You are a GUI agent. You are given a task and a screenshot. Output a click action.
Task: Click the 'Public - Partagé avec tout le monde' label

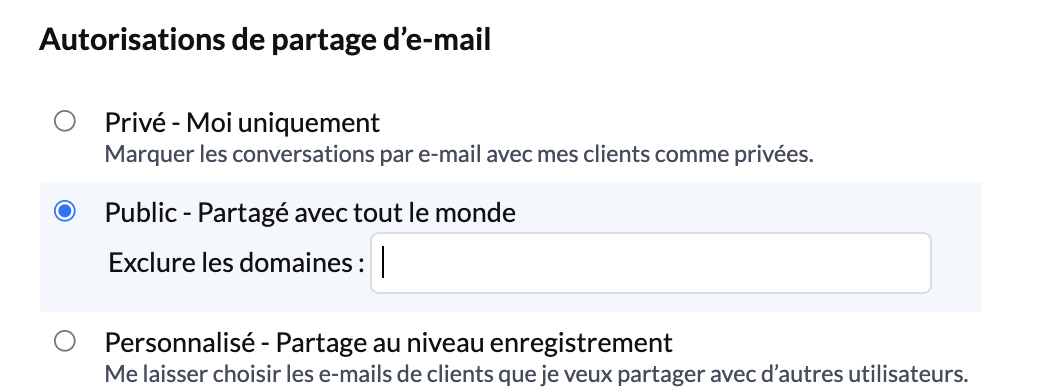click(x=310, y=213)
